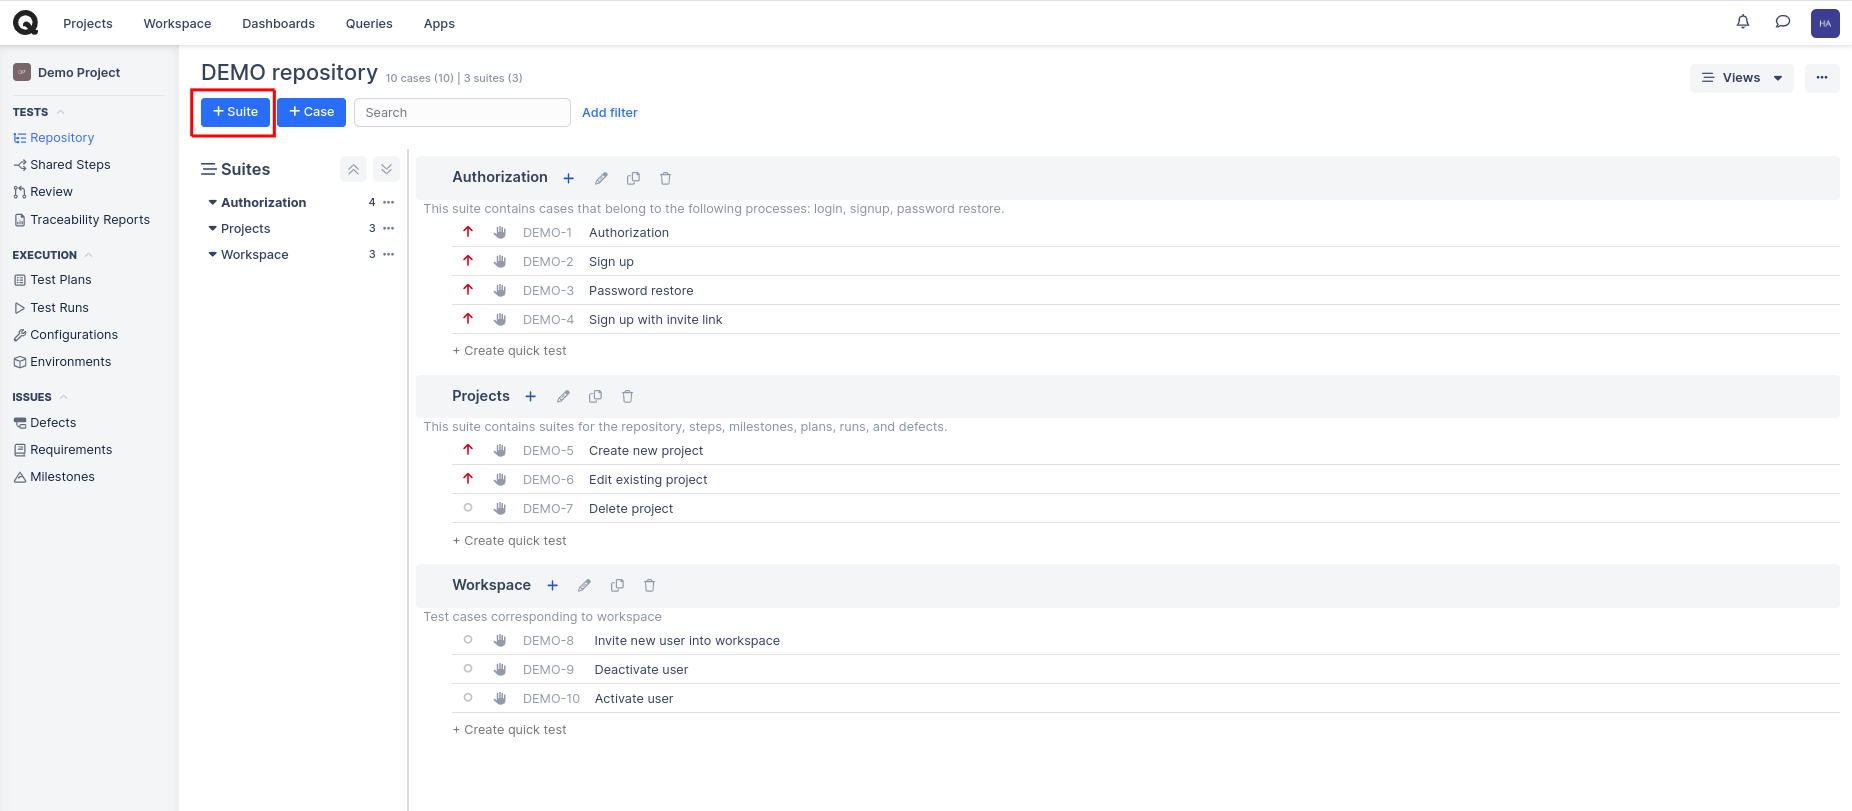This screenshot has width=1852, height=811.
Task: Open the chat messages icon
Action: click(1782, 22)
